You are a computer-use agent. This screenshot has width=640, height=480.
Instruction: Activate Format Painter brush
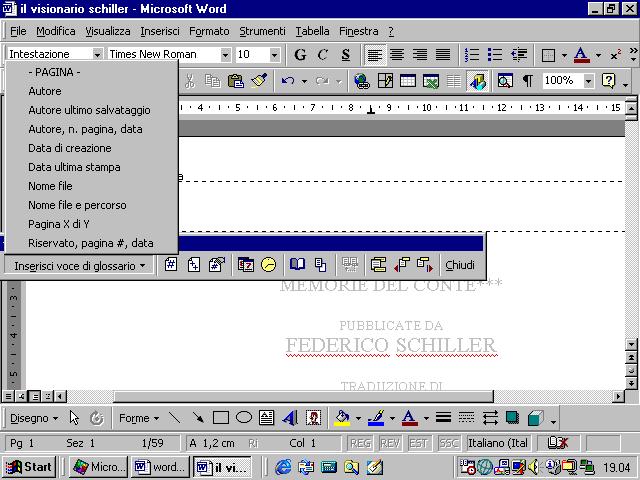coord(259,81)
